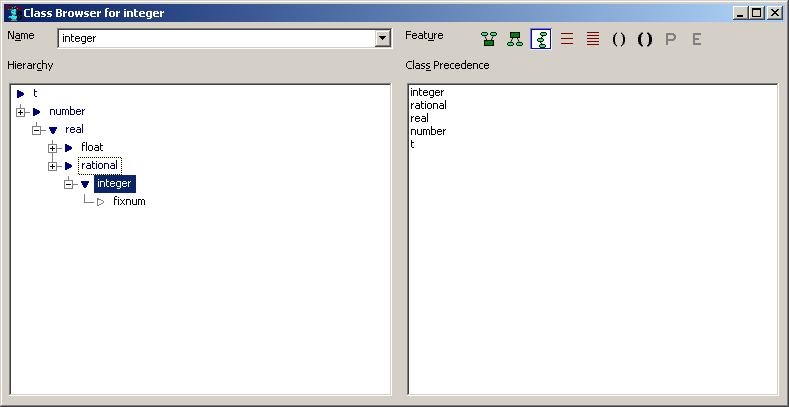Click the red three-line list icon
This screenshot has width=789, height=407.
click(567, 39)
